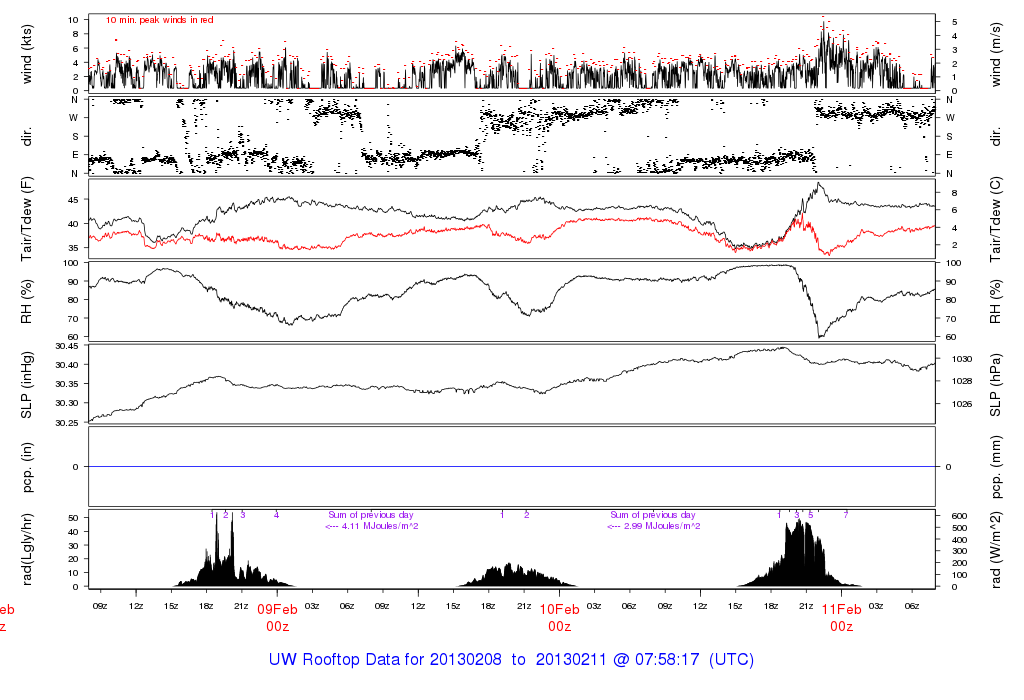Click the purple '7' marker above the radiation plot
Viewport: 1024px width, 700px height.
click(846, 515)
